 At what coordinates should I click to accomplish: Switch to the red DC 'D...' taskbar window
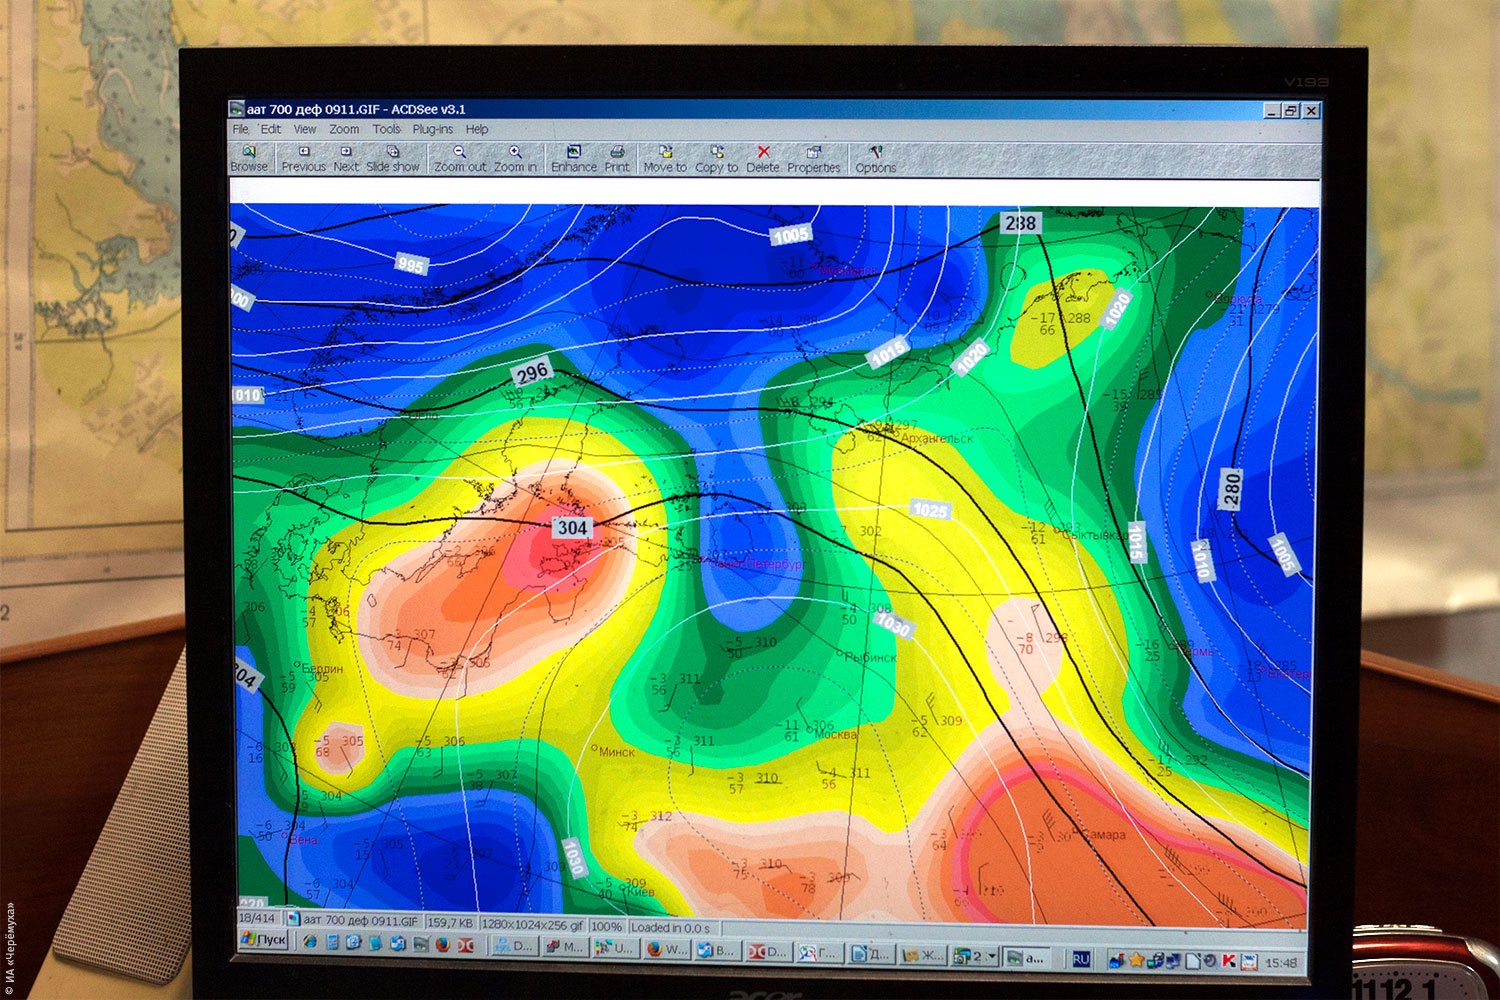tap(770, 951)
